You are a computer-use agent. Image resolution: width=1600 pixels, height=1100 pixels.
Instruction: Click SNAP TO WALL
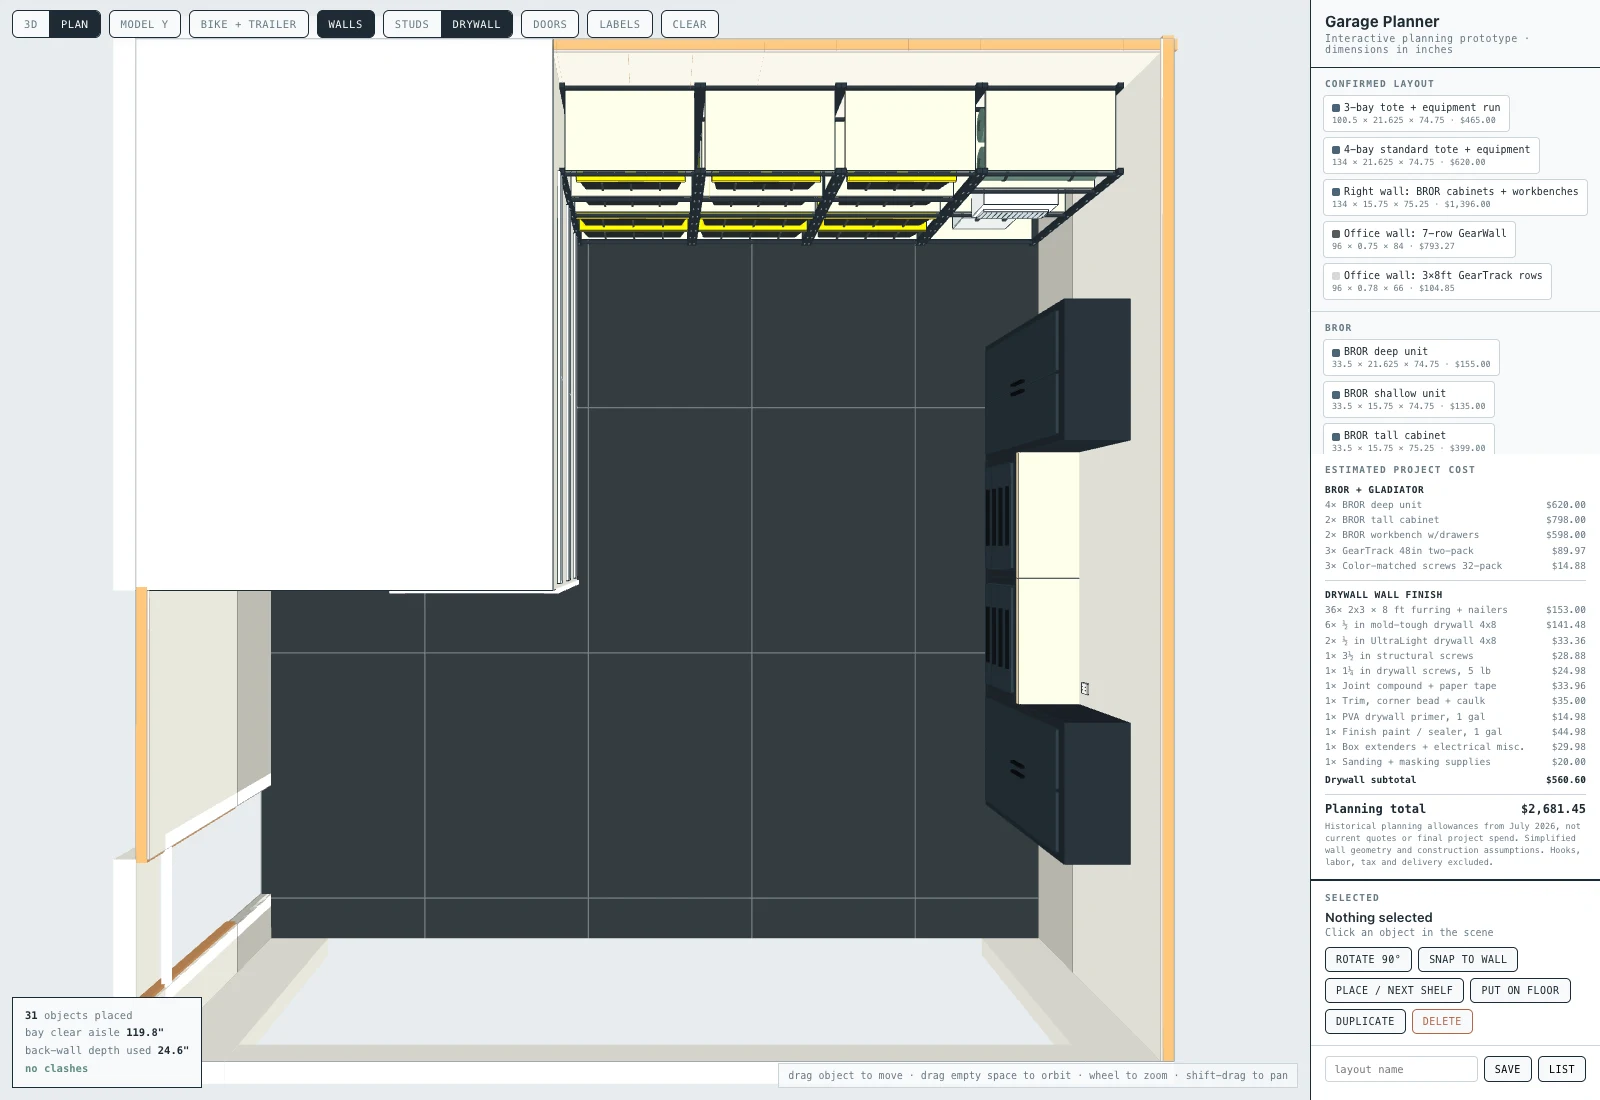tap(1468, 960)
